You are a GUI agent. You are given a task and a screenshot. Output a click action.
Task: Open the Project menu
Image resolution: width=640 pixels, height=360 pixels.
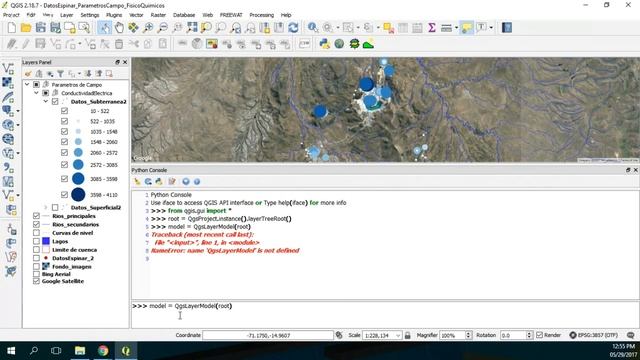(11, 15)
